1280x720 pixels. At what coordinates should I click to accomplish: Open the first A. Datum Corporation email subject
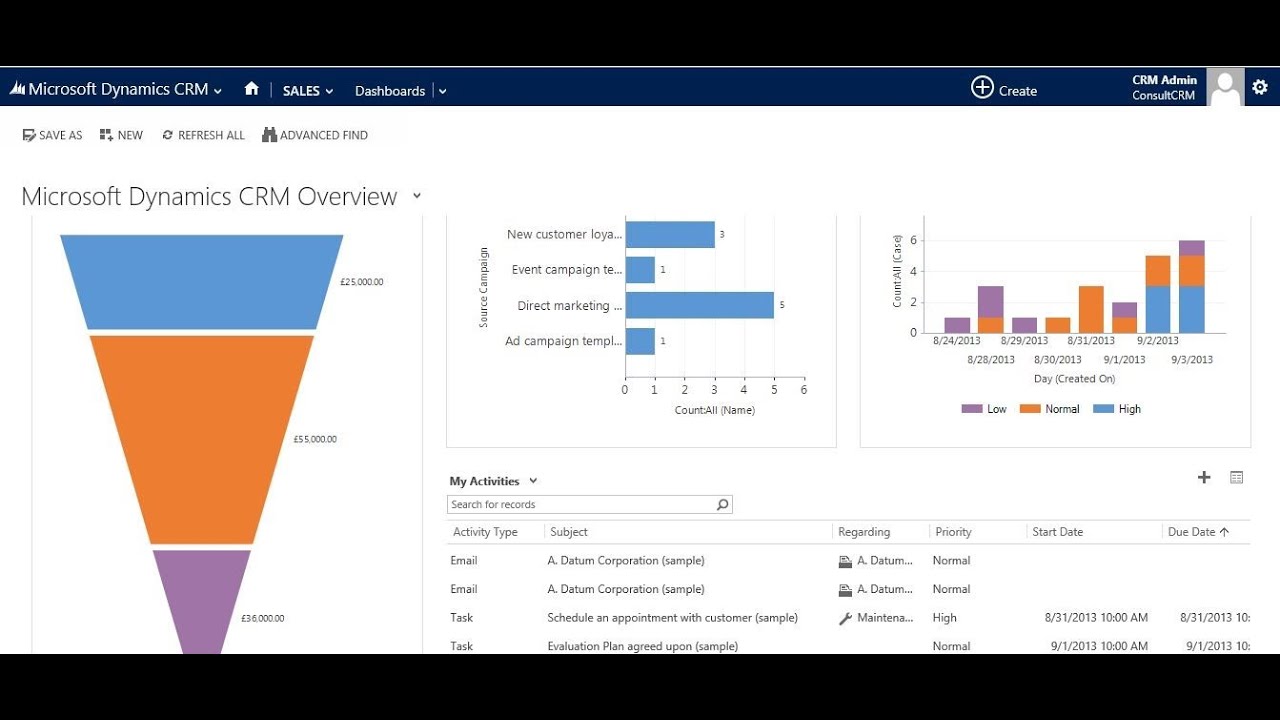(x=626, y=561)
